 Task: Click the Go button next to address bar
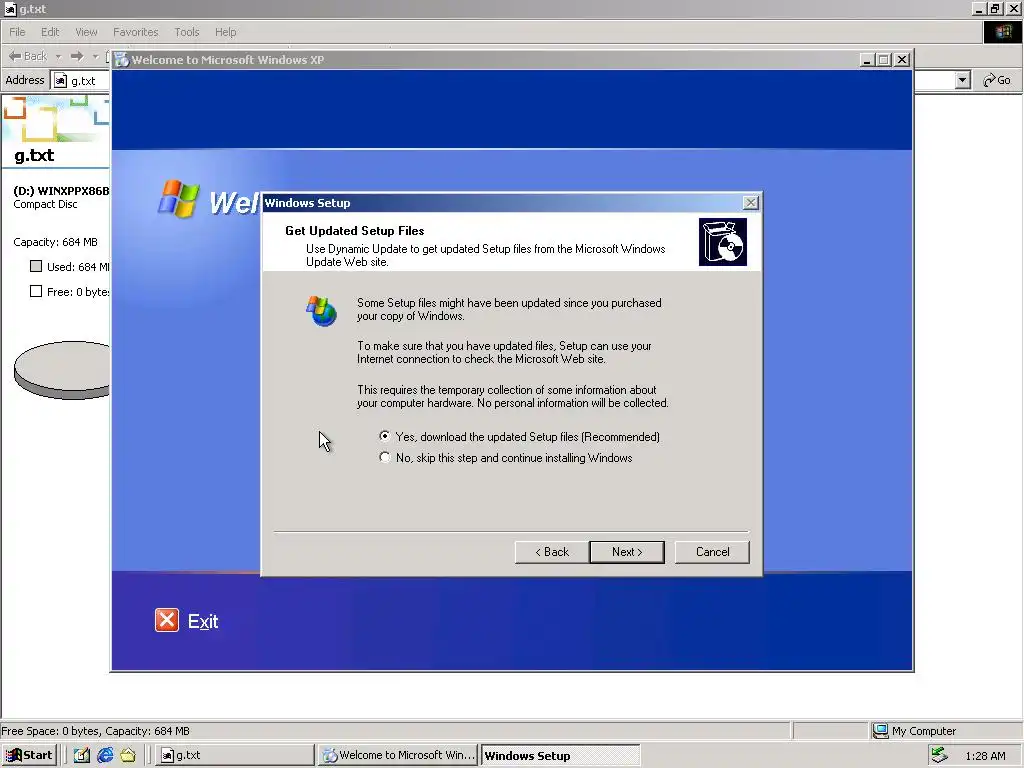pyautogui.click(x=997, y=80)
